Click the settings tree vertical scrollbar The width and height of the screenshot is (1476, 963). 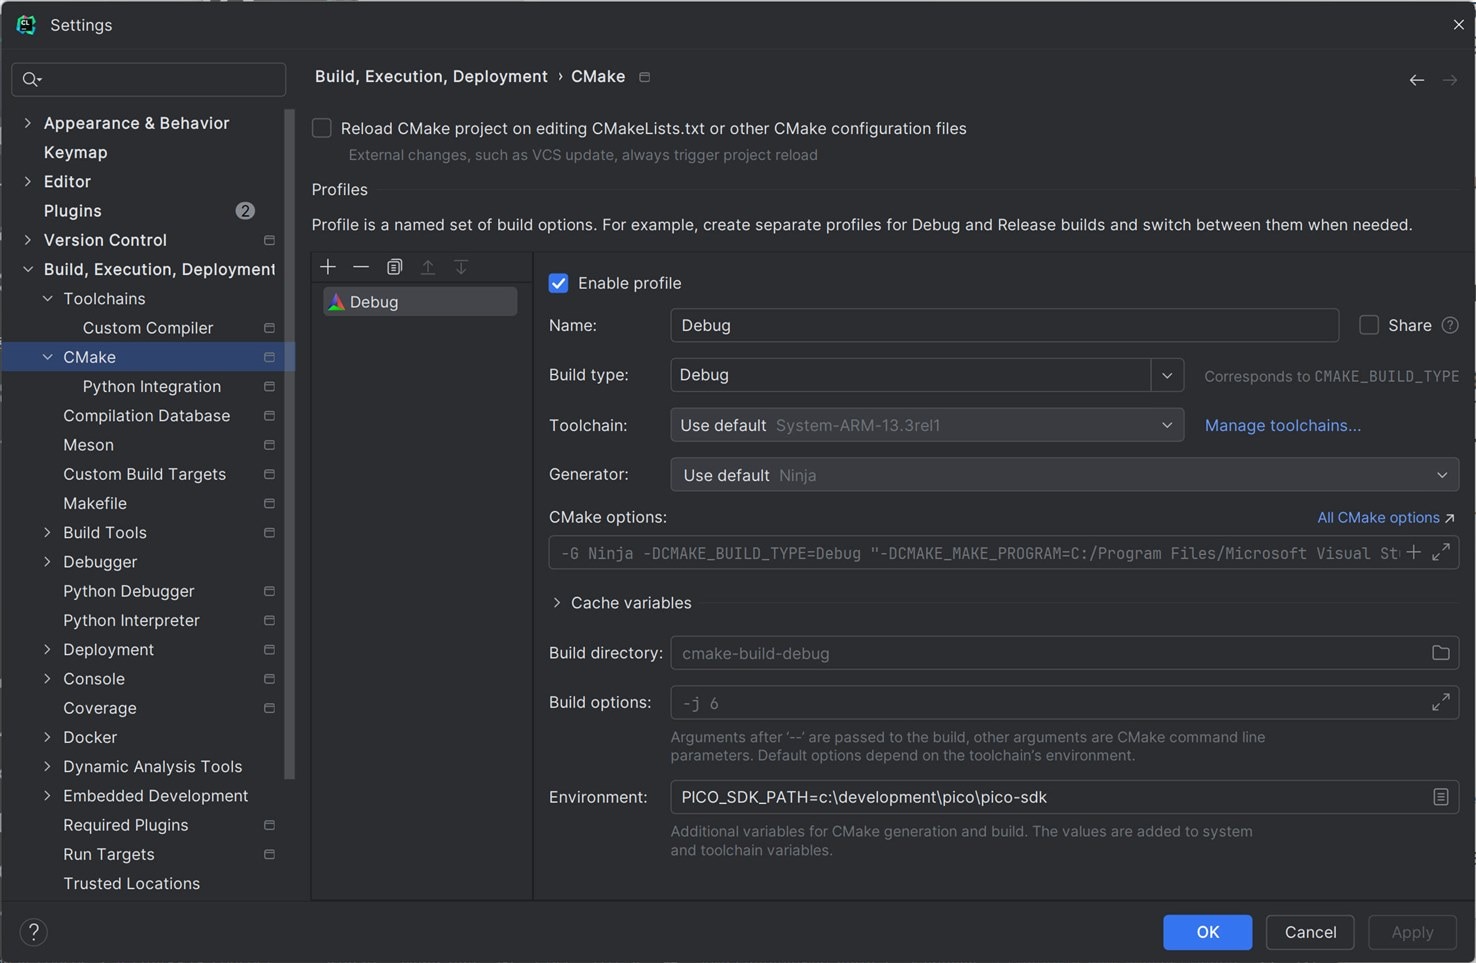(x=290, y=443)
